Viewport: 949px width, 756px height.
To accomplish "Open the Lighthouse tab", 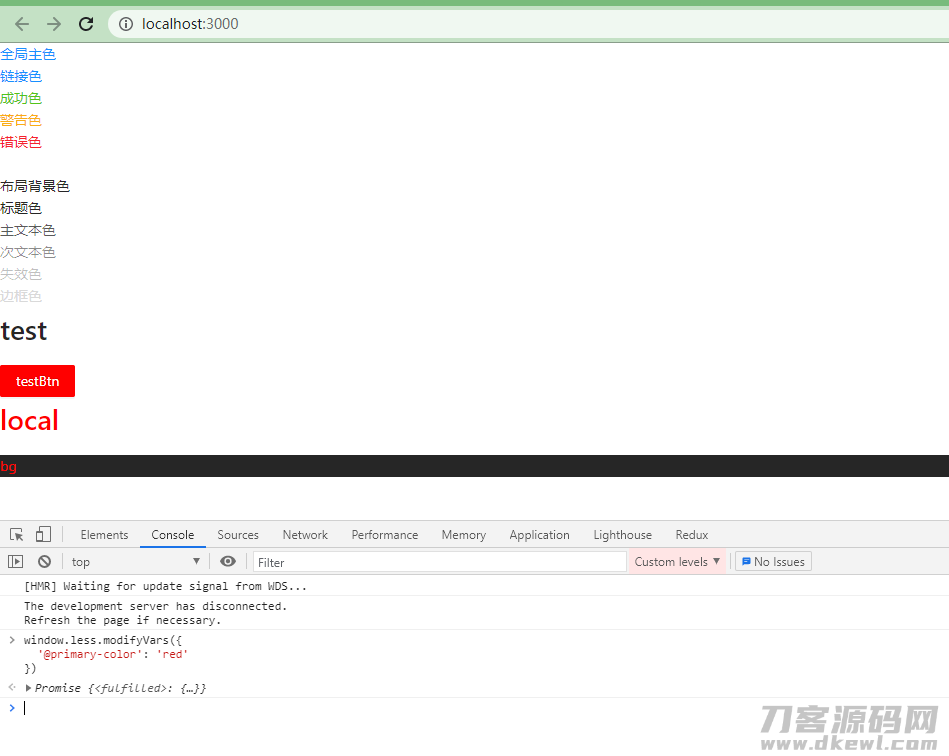I will click(x=622, y=535).
